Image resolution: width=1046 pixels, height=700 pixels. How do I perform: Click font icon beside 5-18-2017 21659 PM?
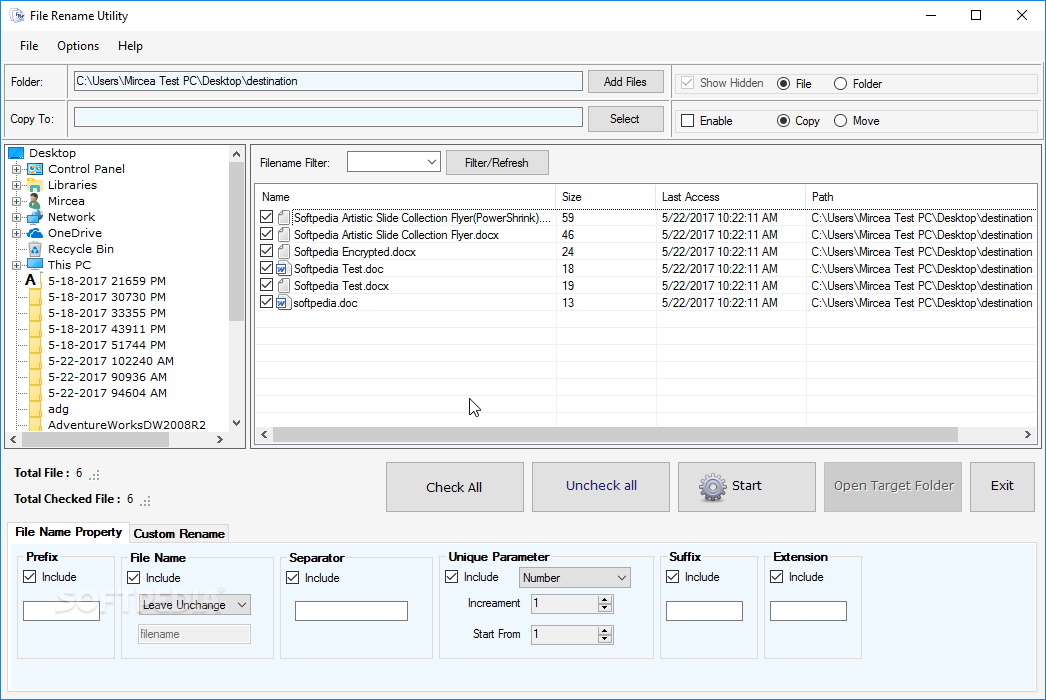pos(31,281)
